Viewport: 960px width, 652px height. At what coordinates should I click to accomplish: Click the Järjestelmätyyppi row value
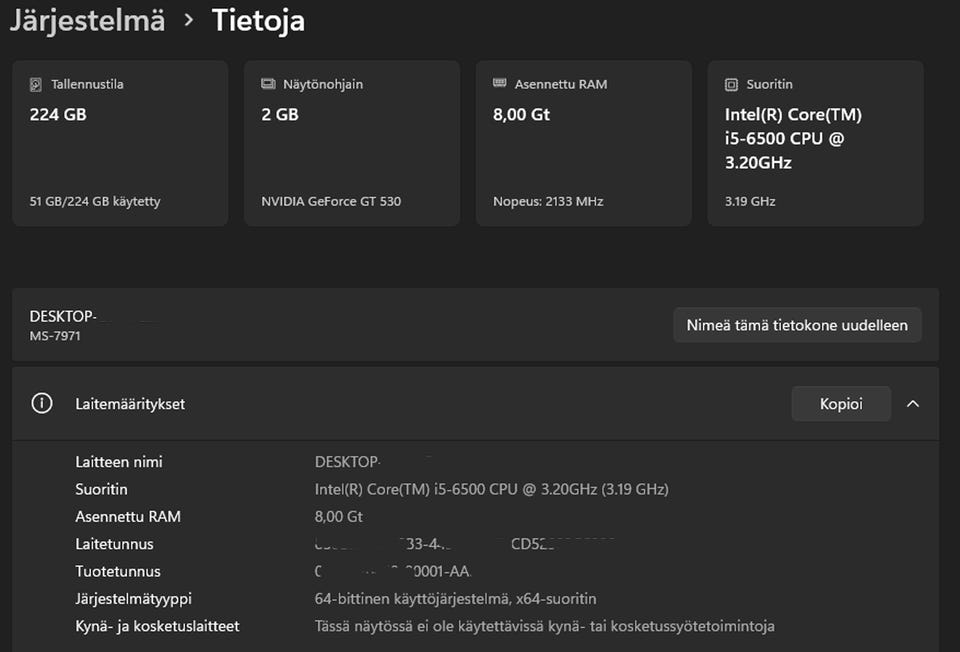pyautogui.click(x=455, y=599)
